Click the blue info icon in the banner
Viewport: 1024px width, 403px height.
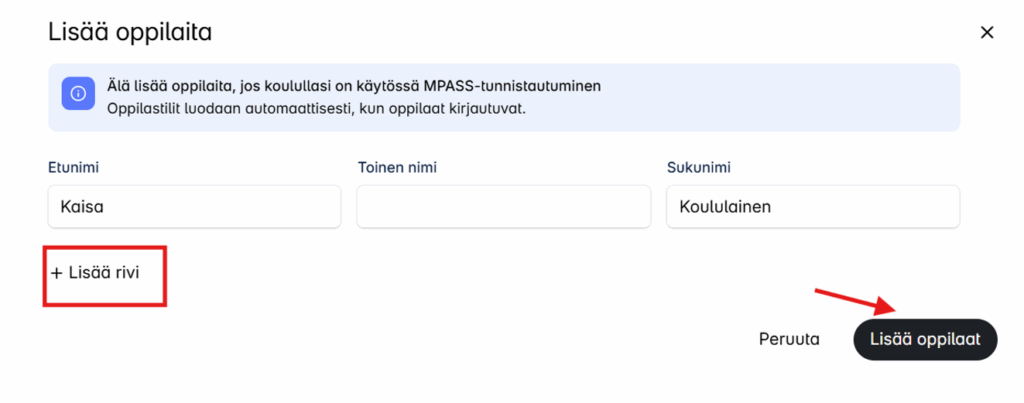[77, 94]
